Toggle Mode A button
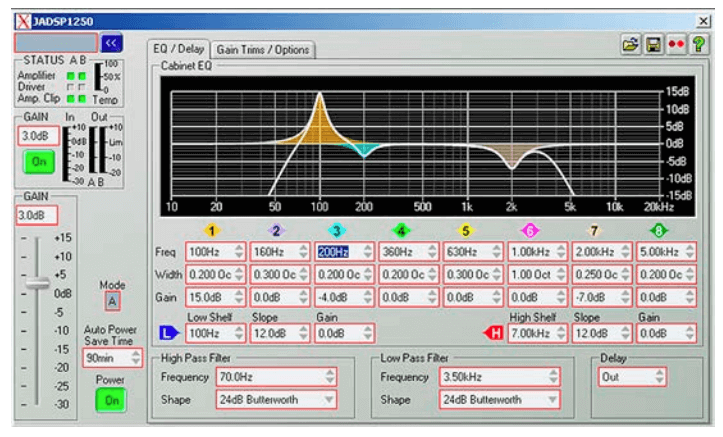Screen dimensions: 723x437 pyautogui.click(x=112, y=301)
